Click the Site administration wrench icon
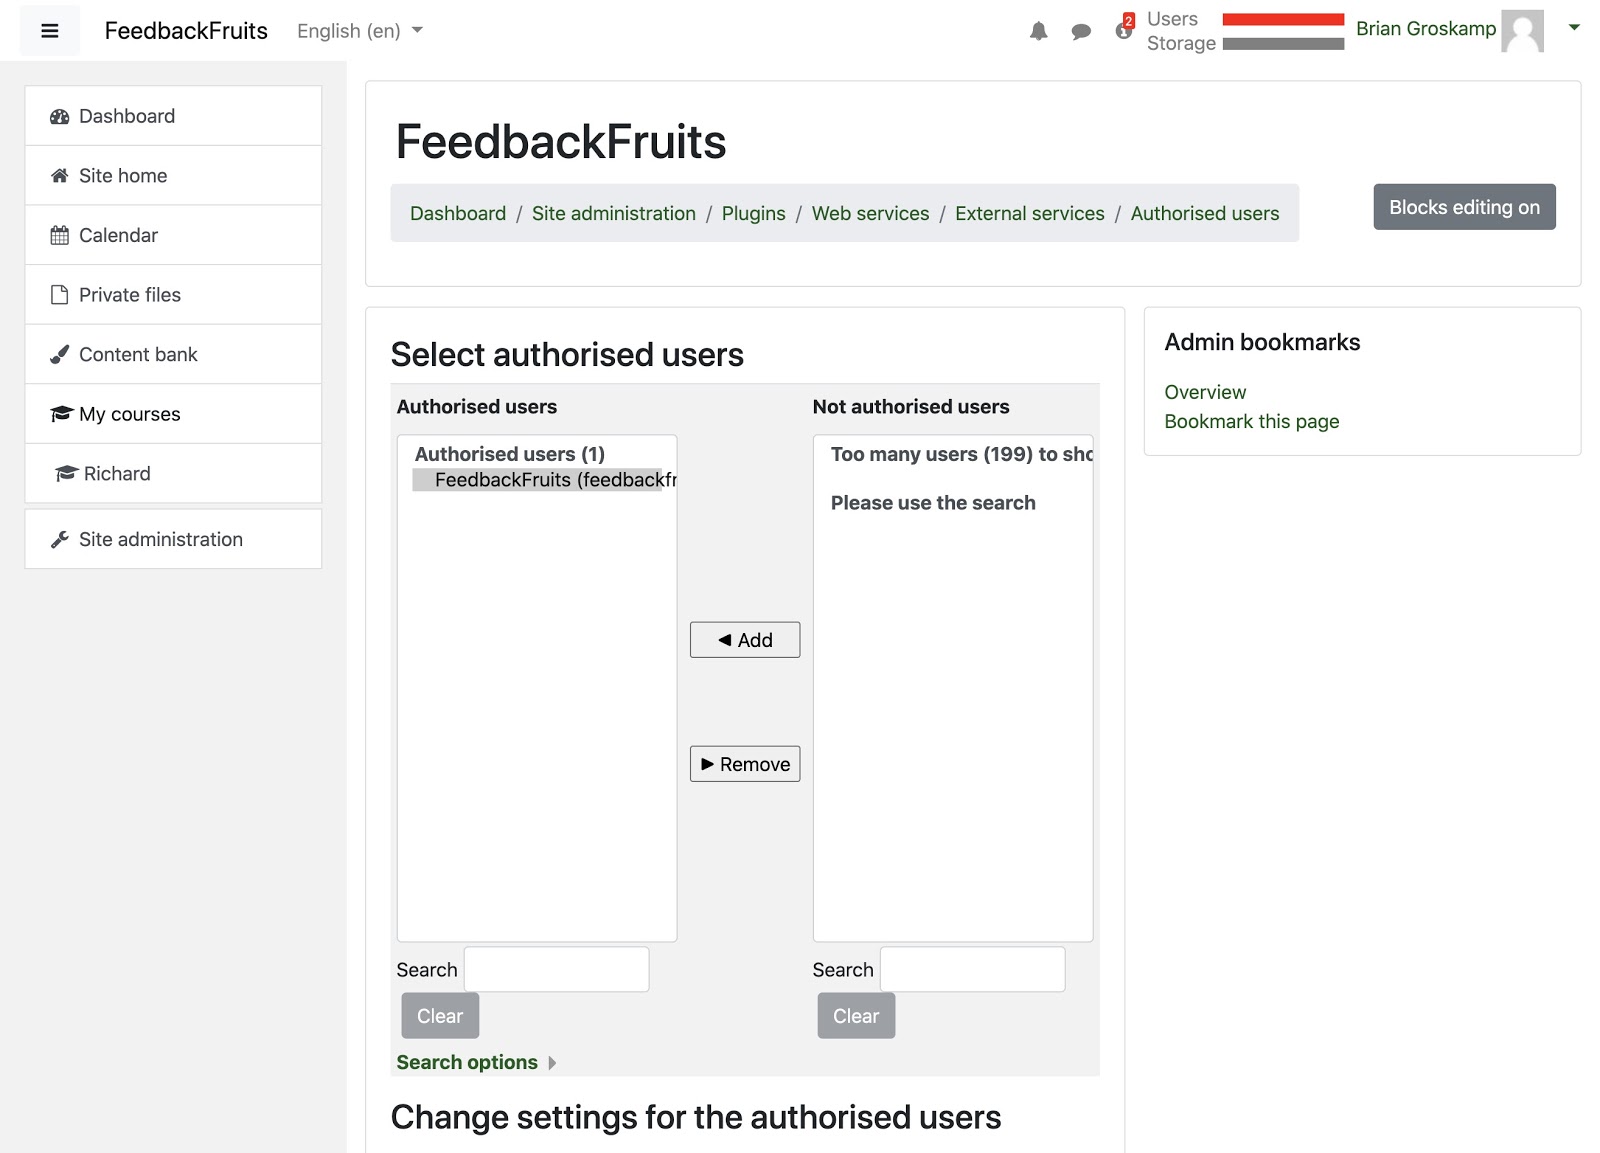 click(x=60, y=539)
